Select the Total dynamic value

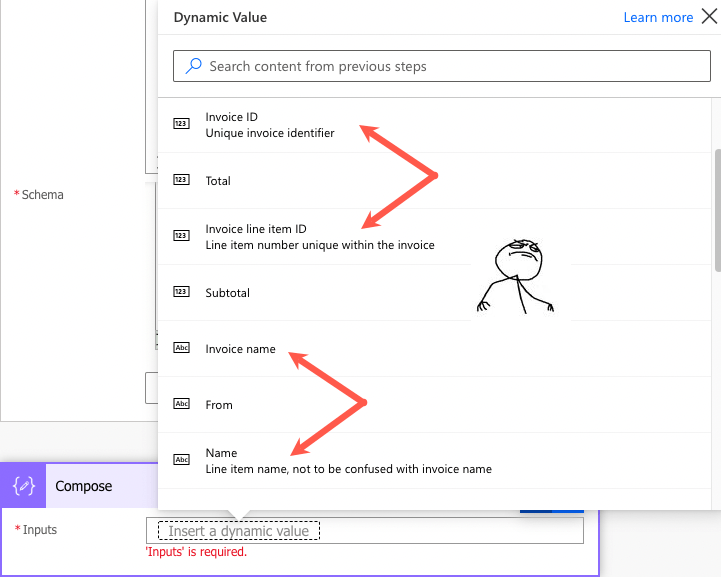pyautogui.click(x=218, y=181)
